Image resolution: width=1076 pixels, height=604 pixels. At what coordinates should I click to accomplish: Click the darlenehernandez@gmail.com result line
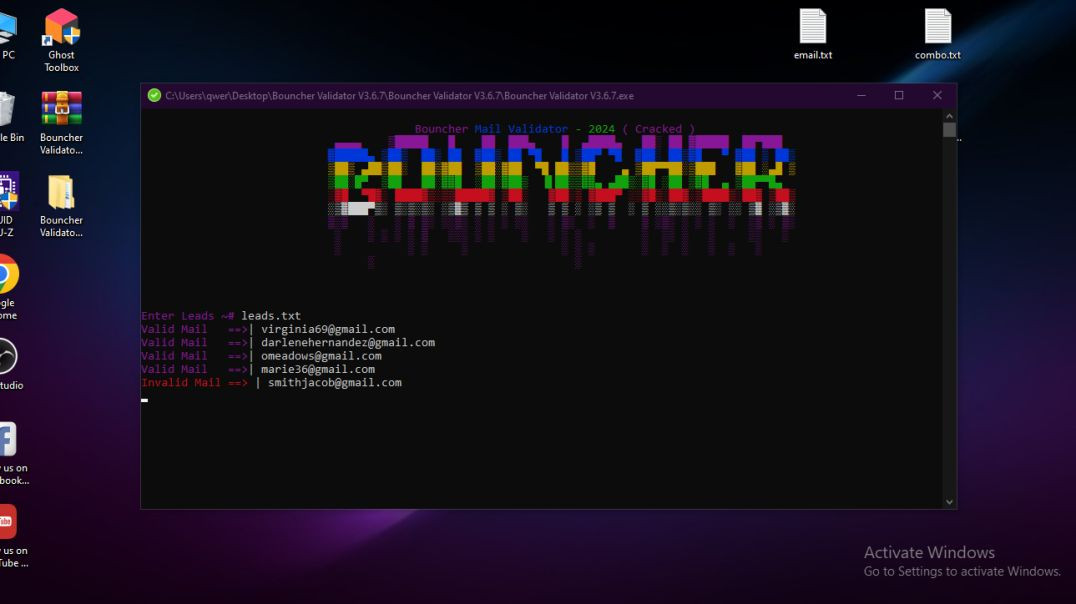coord(288,342)
